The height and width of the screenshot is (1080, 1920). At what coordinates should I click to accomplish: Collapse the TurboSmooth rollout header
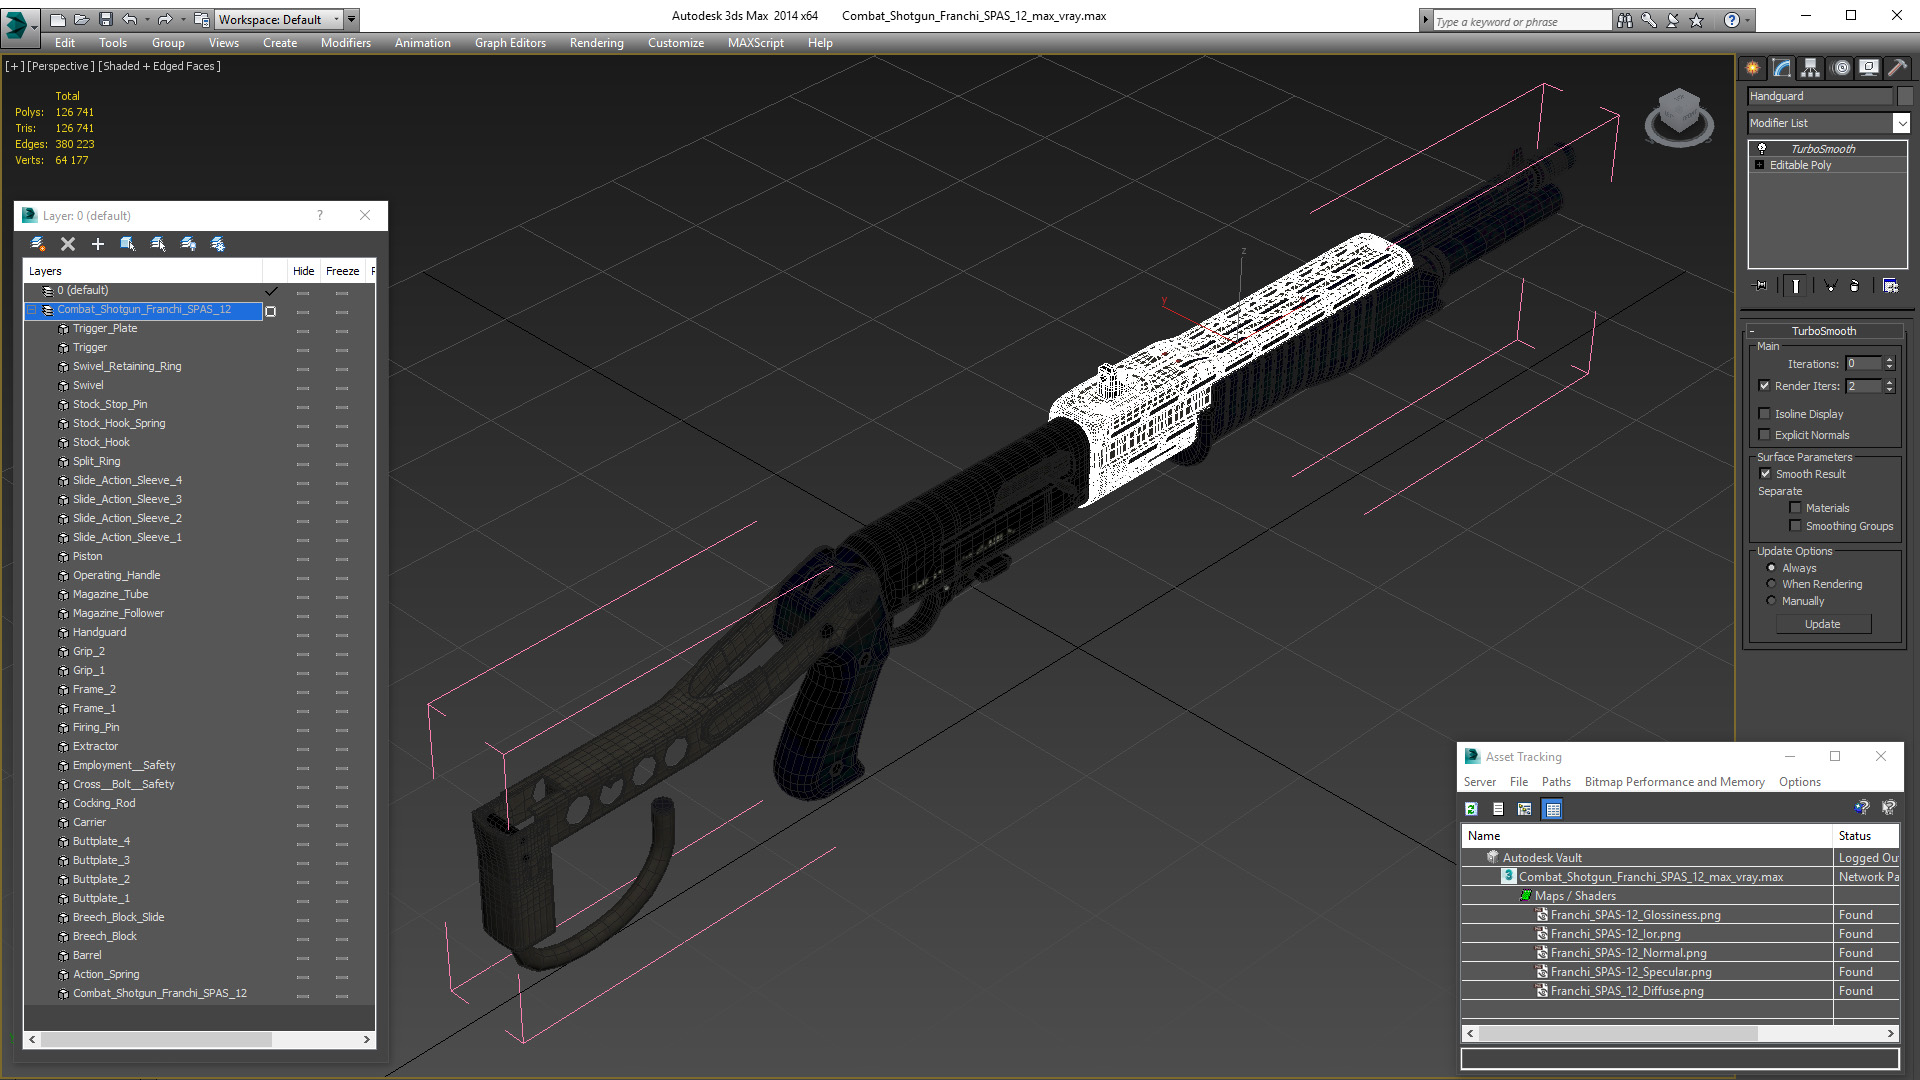(x=1824, y=331)
